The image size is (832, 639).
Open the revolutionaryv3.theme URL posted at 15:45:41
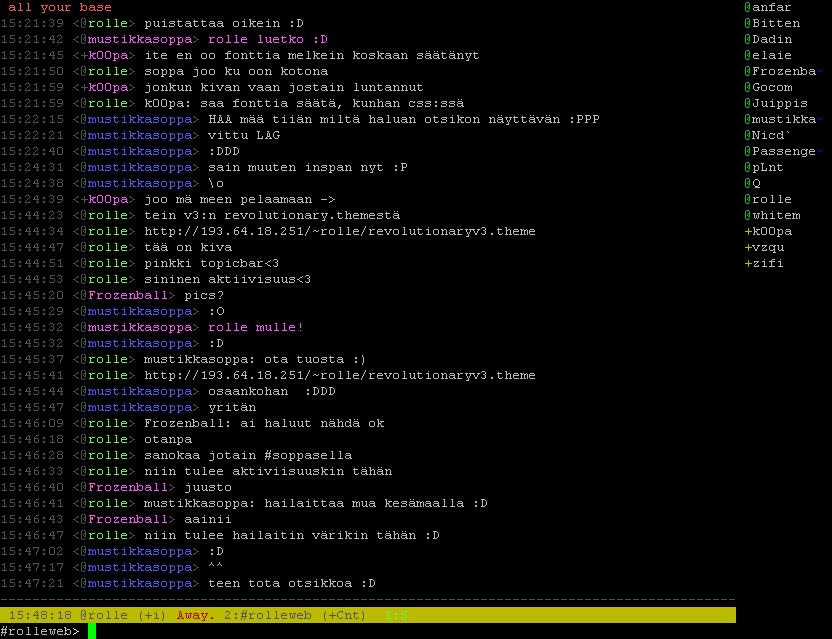click(x=340, y=375)
